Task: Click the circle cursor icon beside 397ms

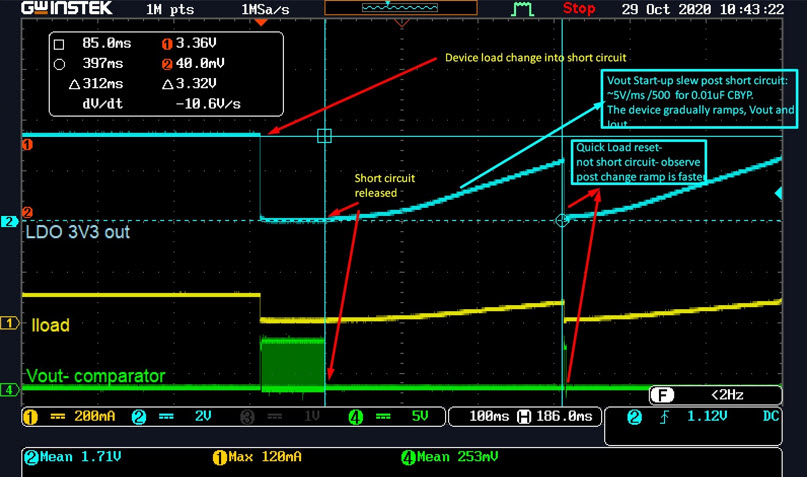Action: (59, 64)
